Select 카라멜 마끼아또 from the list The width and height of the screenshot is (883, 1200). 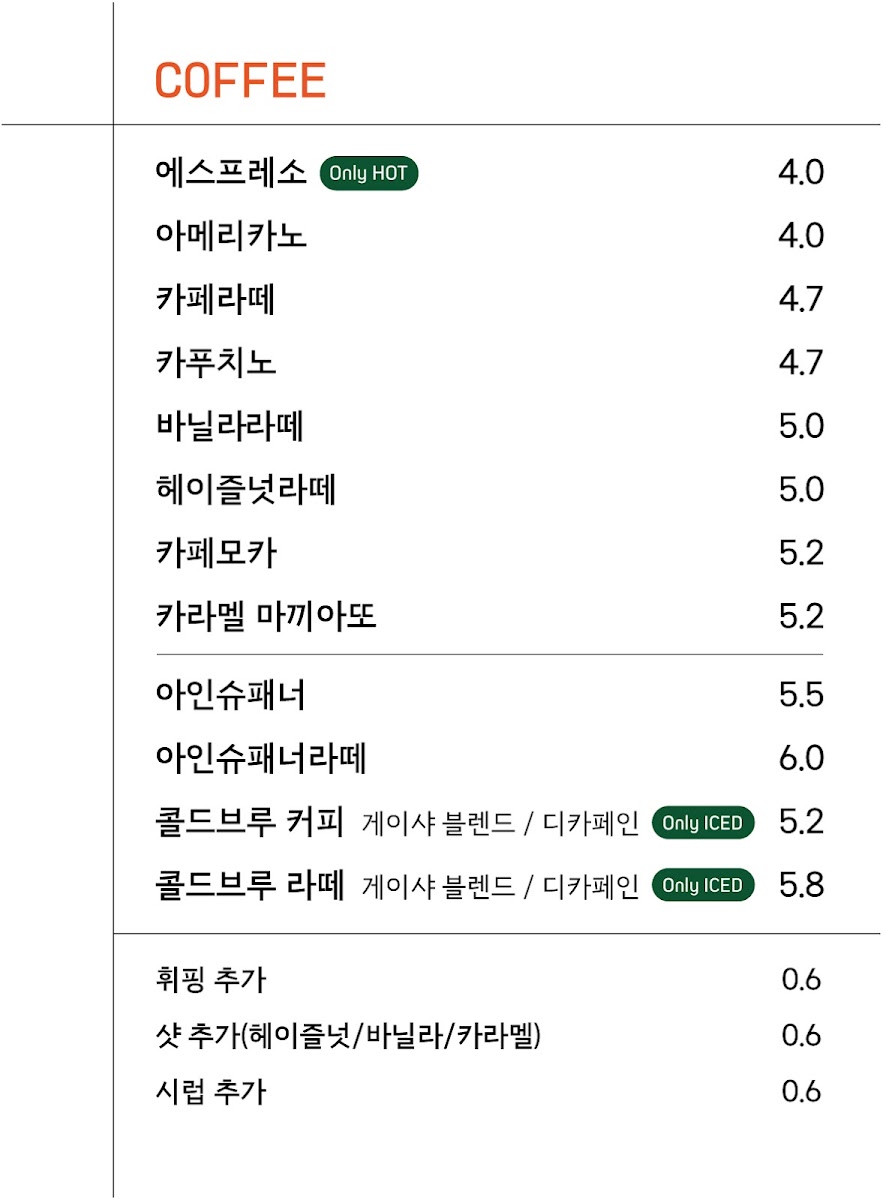(x=266, y=616)
